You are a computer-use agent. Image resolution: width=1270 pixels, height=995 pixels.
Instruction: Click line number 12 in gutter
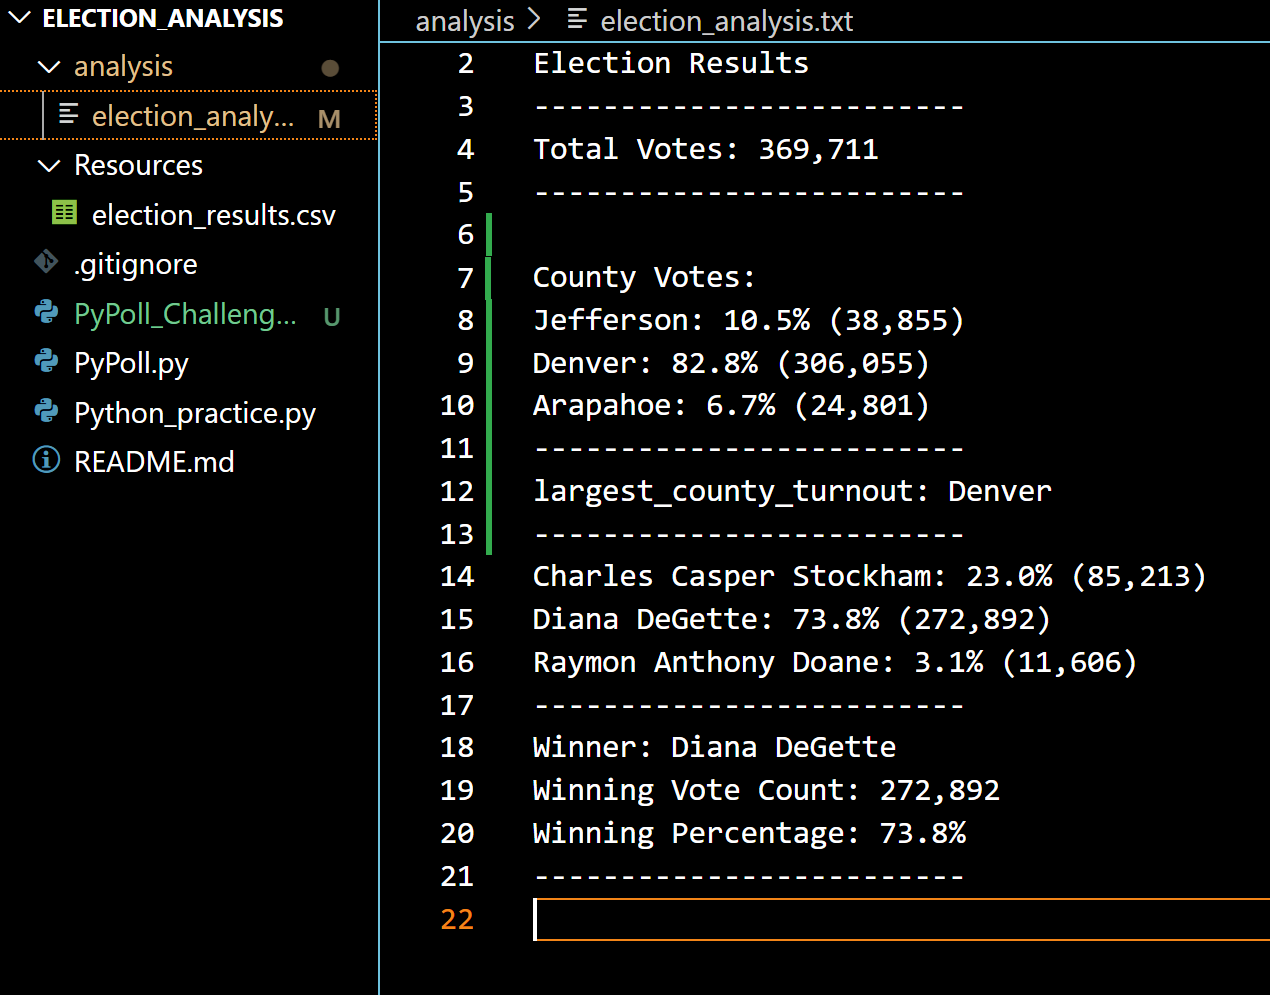pos(457,492)
